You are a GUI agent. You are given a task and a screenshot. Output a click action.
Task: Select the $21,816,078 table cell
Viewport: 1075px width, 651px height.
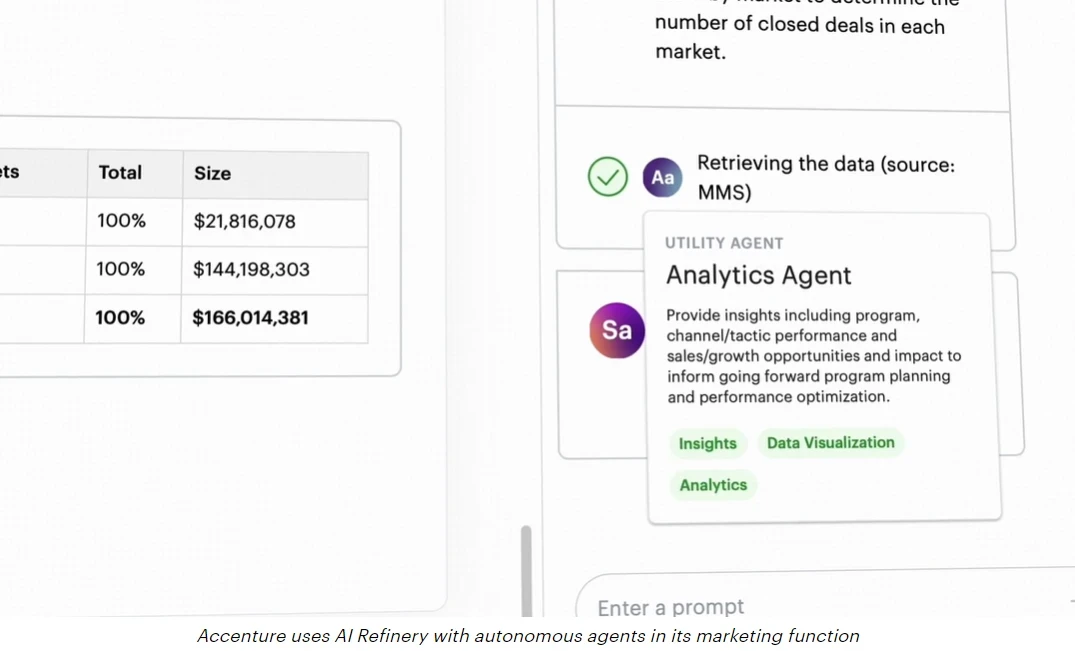click(244, 221)
